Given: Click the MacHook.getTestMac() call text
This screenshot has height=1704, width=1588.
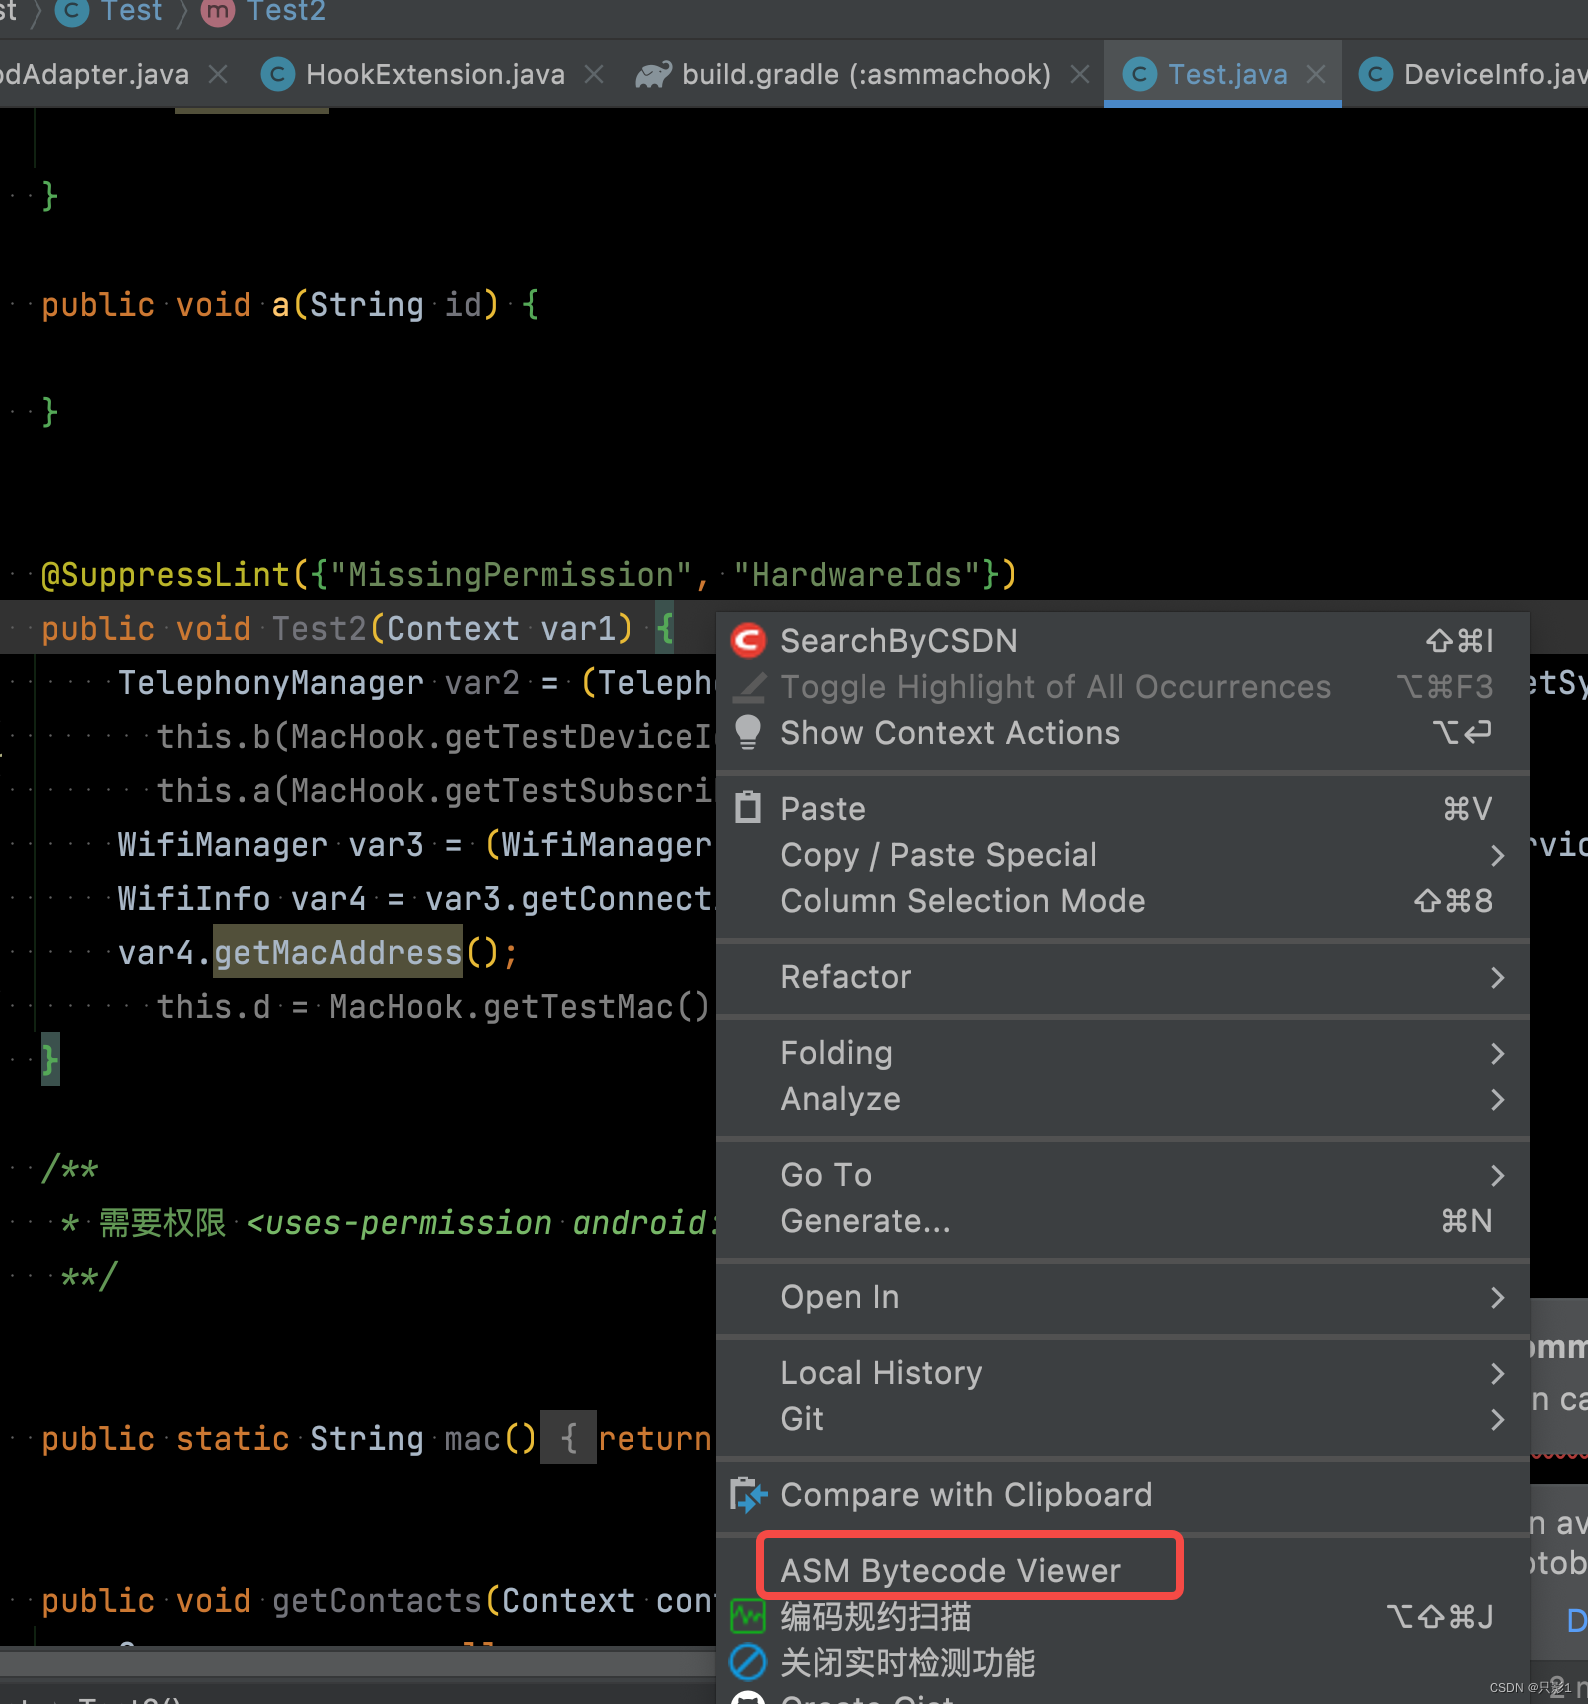Looking at the screenshot, I should coord(519,1006).
